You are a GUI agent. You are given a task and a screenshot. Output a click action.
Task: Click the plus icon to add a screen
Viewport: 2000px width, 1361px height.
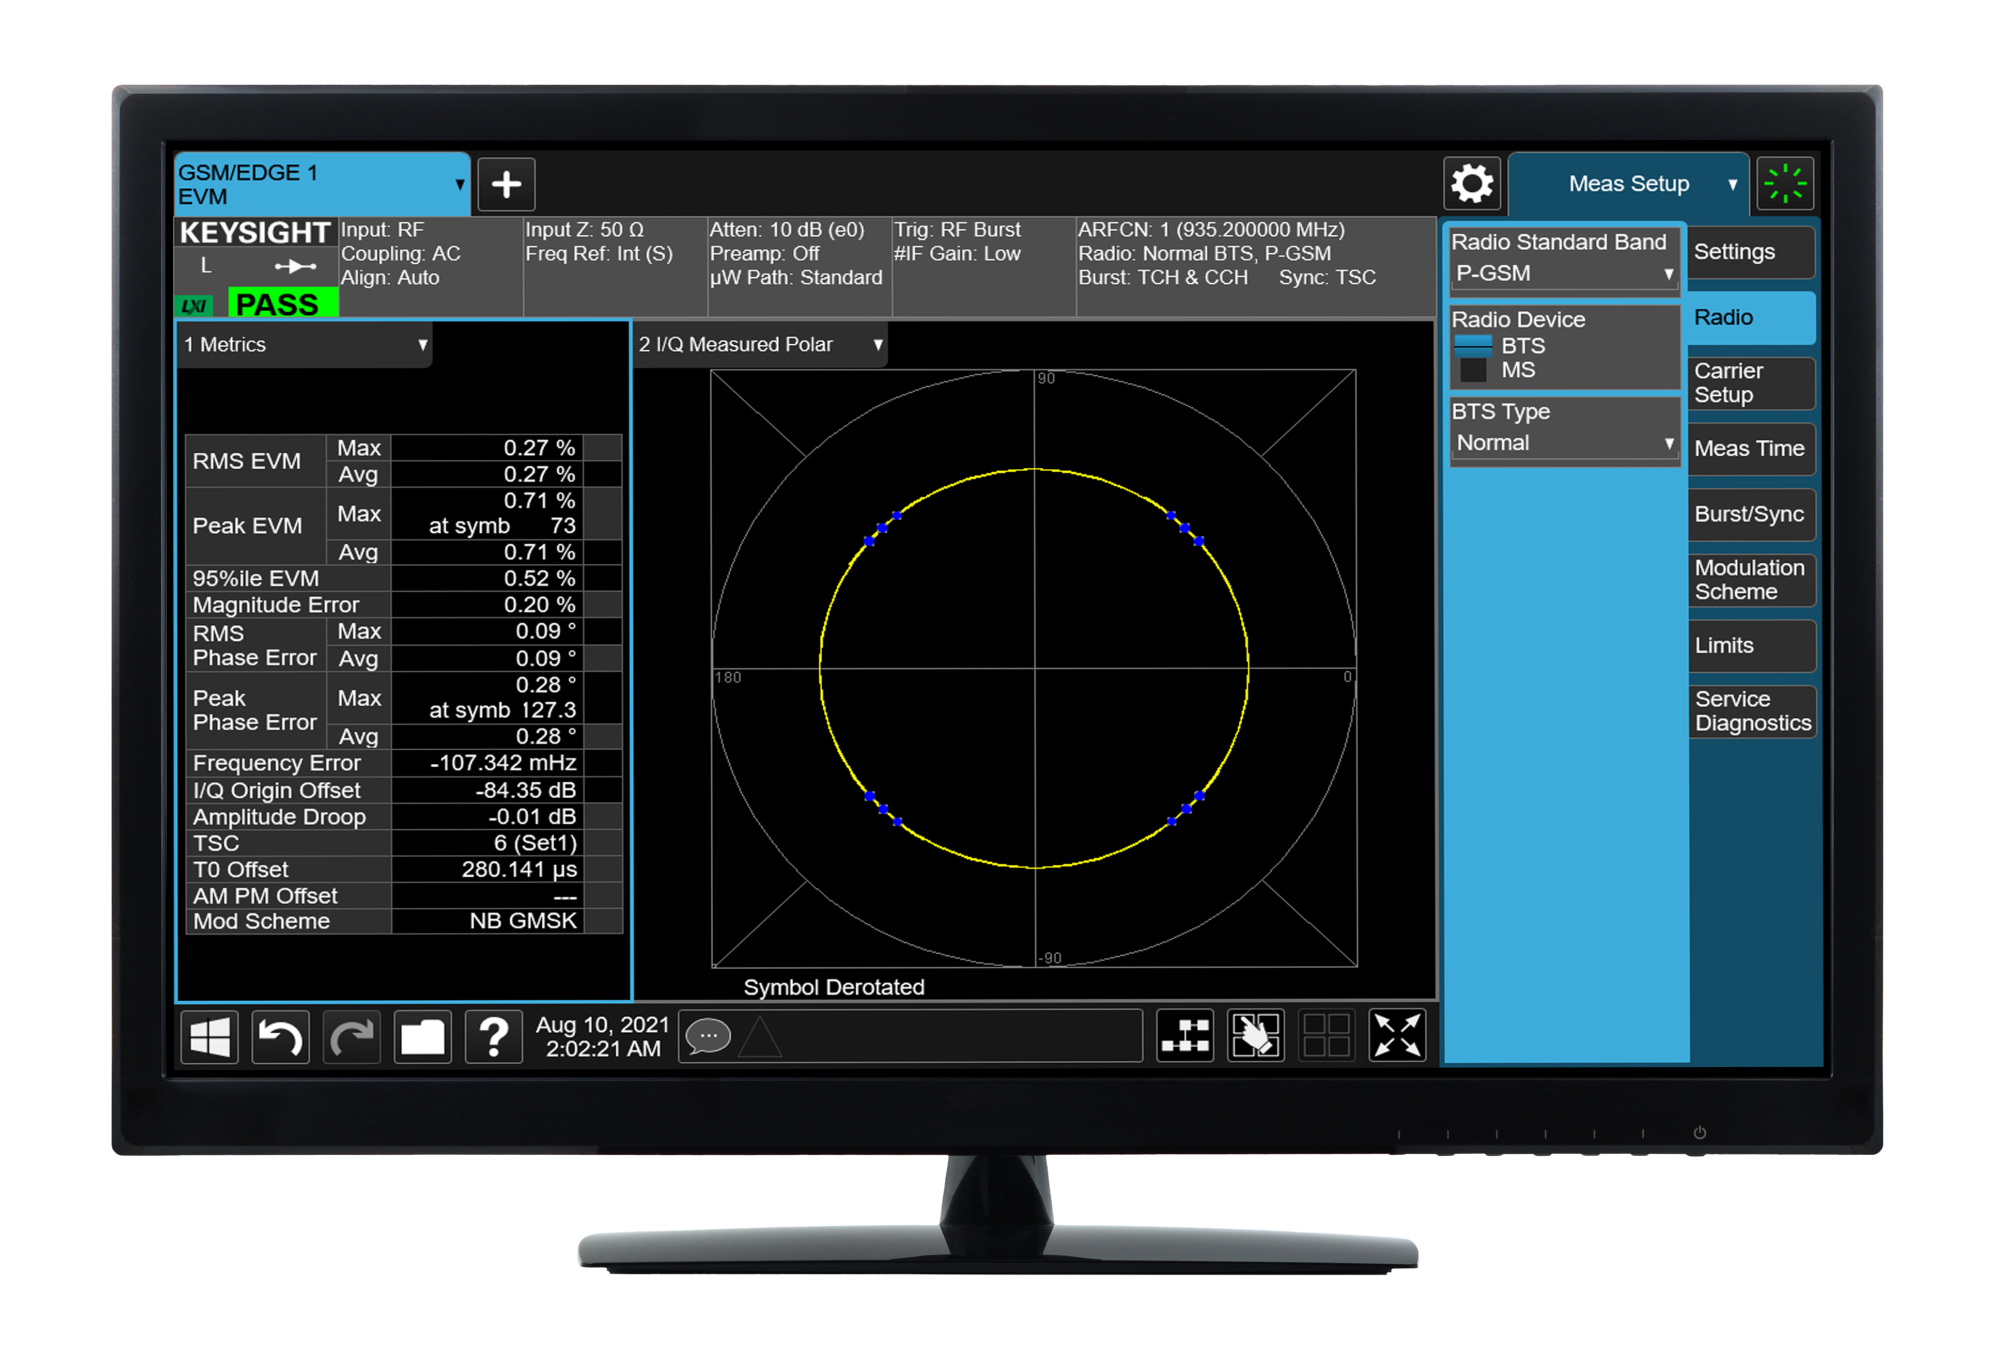point(506,184)
